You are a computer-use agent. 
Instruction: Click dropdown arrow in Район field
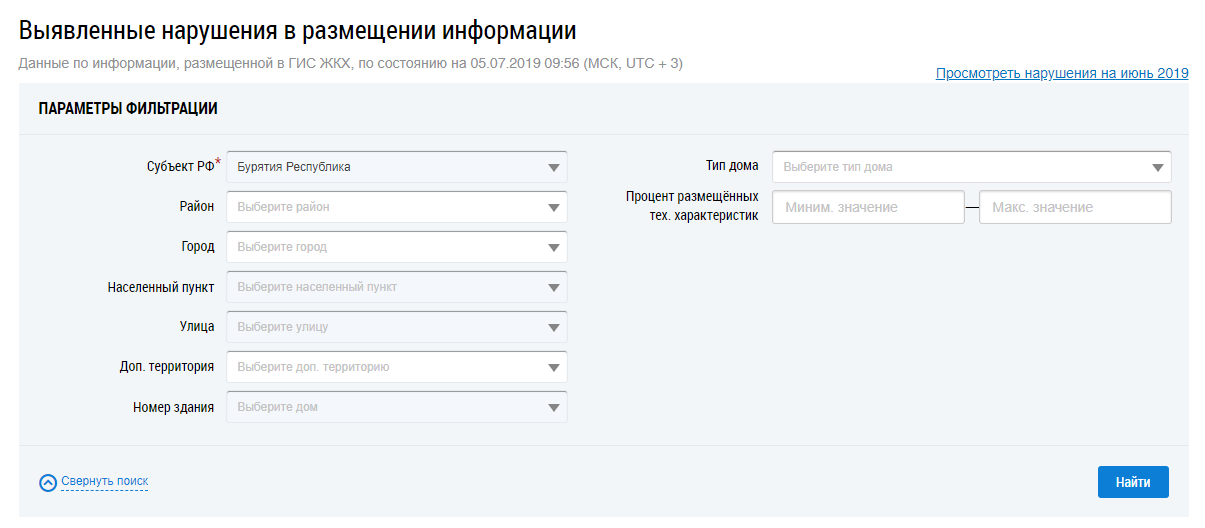(554, 207)
